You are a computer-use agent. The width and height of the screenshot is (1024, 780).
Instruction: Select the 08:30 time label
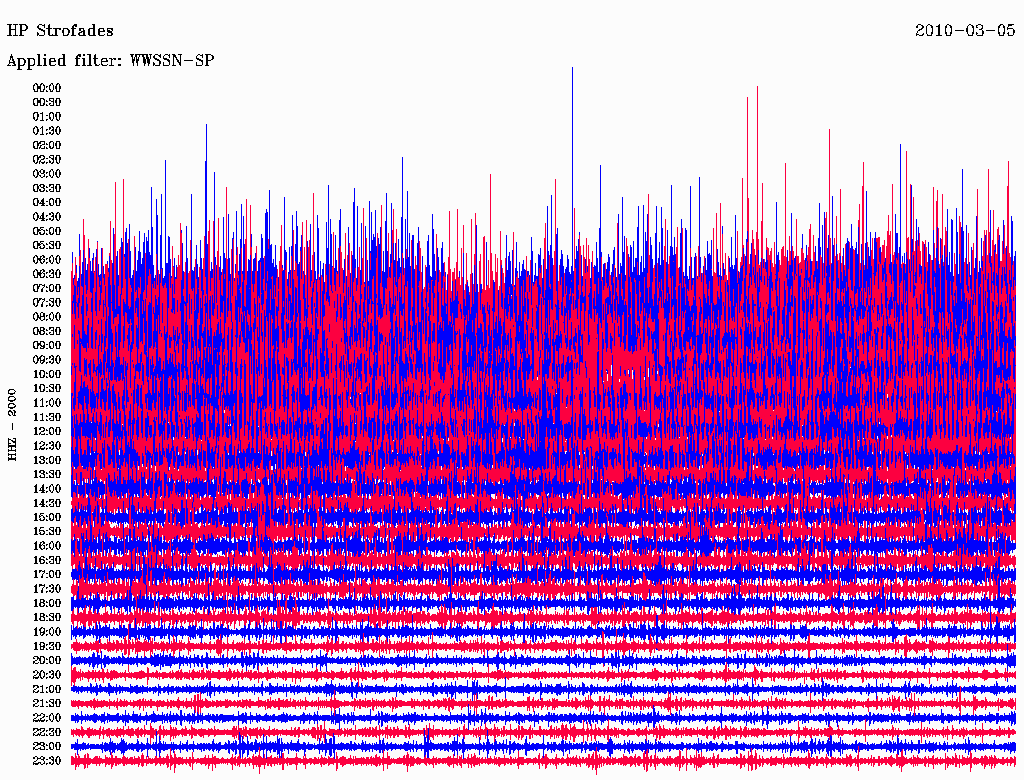(47, 331)
